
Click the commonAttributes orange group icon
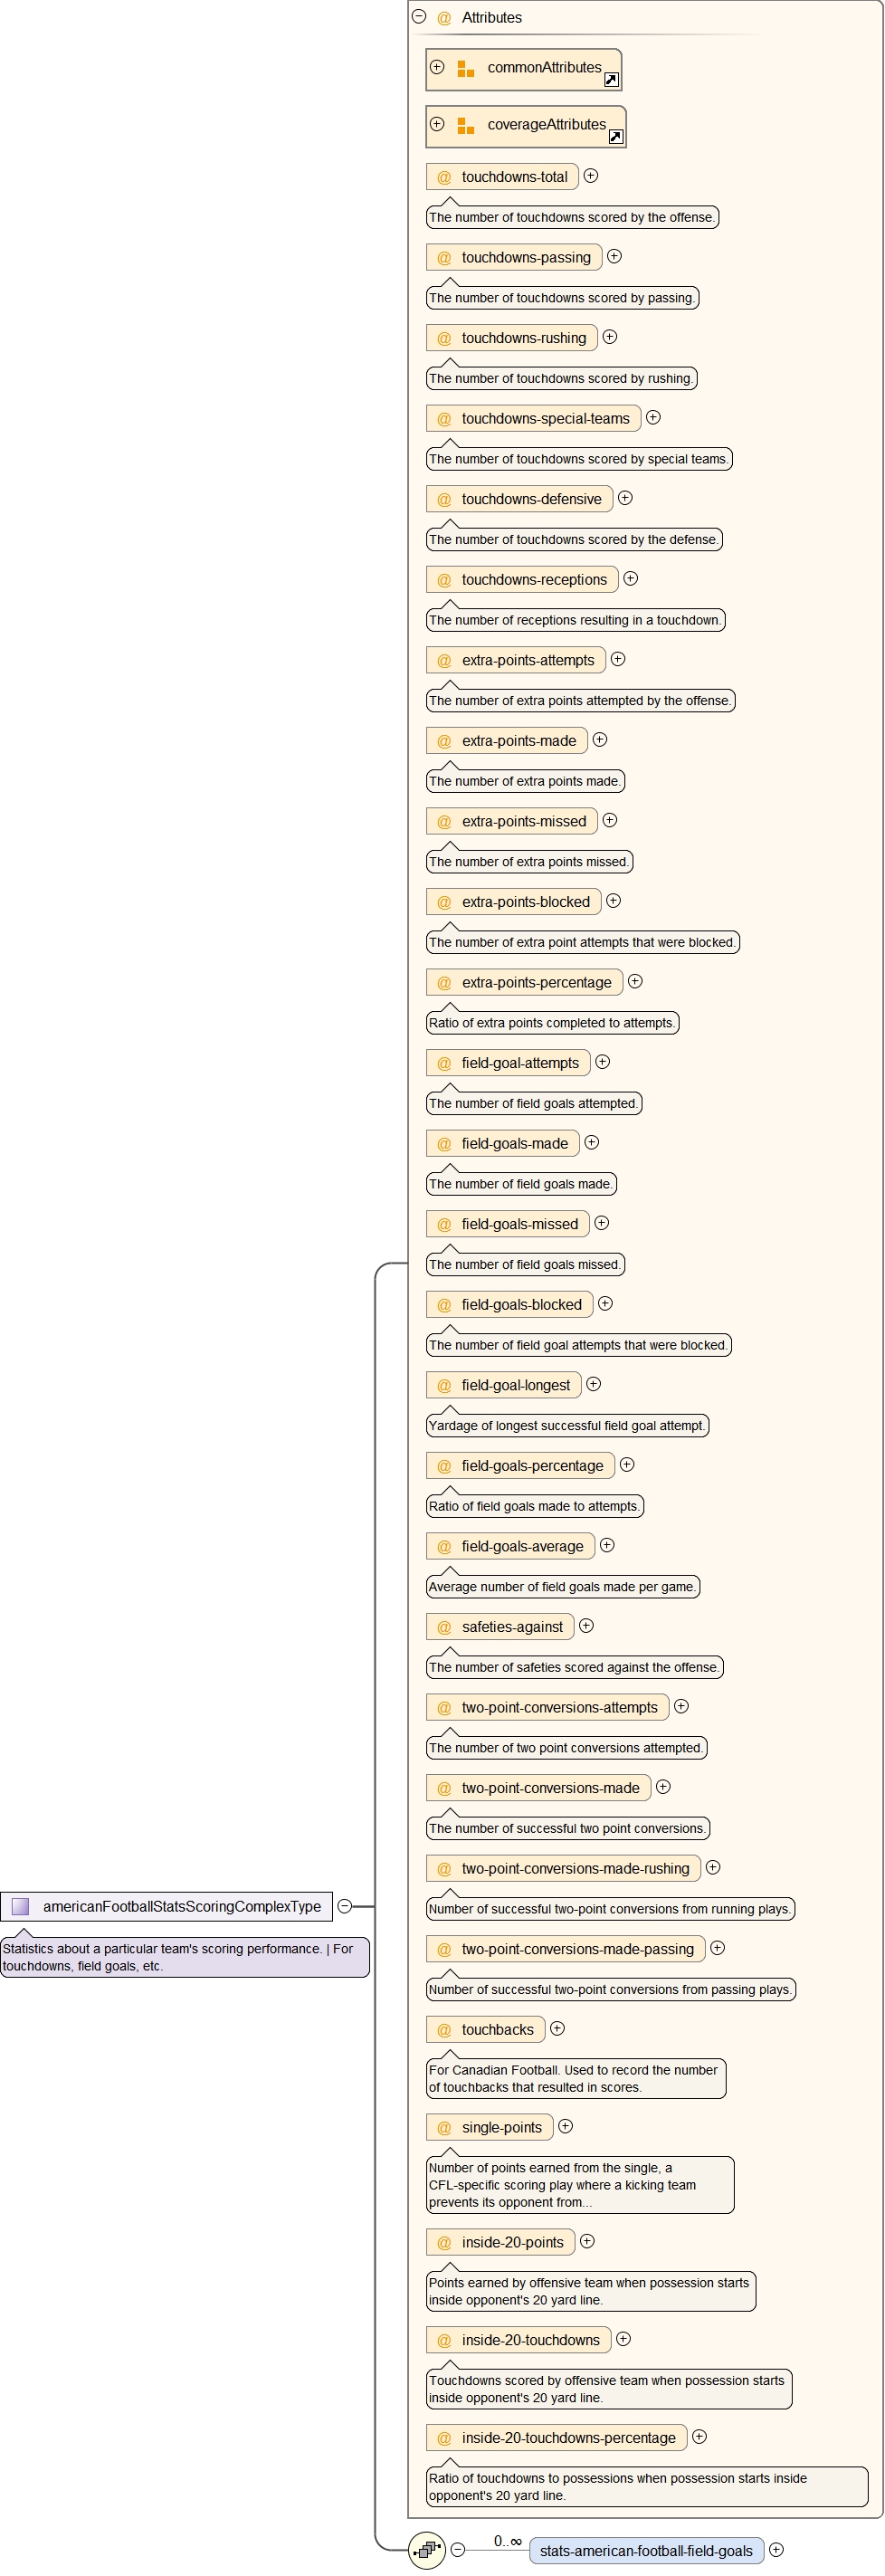point(465,68)
